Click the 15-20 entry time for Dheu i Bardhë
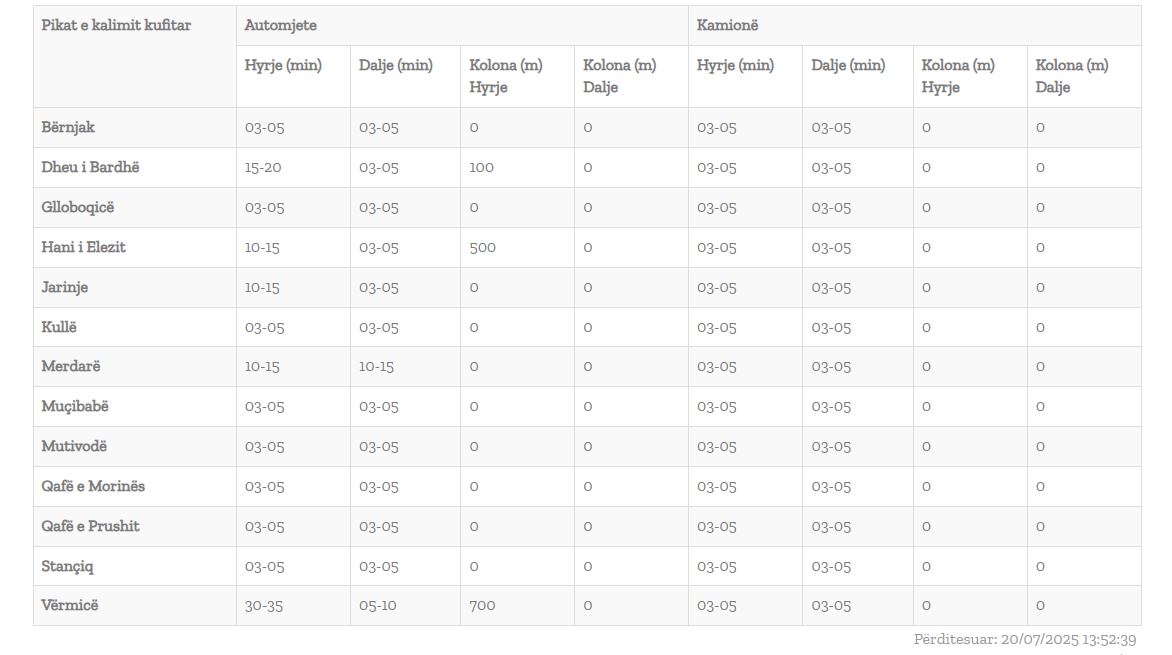1172x655 pixels. click(263, 167)
